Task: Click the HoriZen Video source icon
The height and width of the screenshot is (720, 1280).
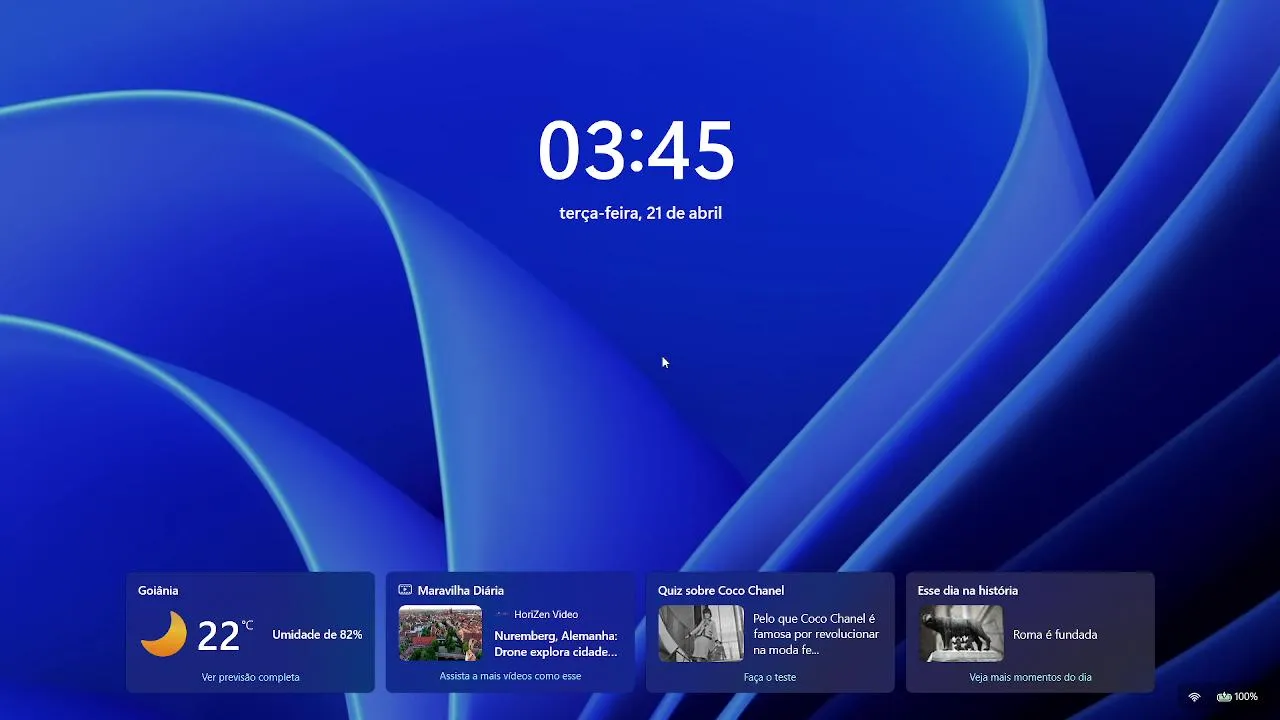Action: pyautogui.click(x=502, y=615)
